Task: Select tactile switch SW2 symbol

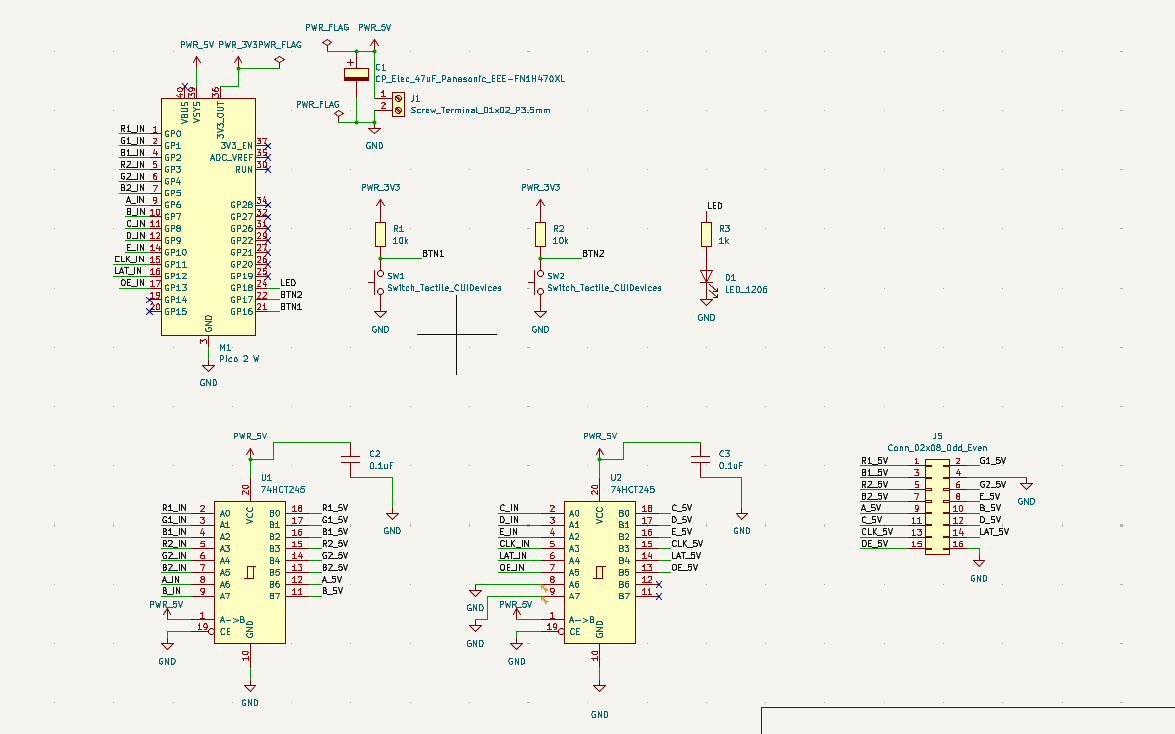Action: click(537, 283)
